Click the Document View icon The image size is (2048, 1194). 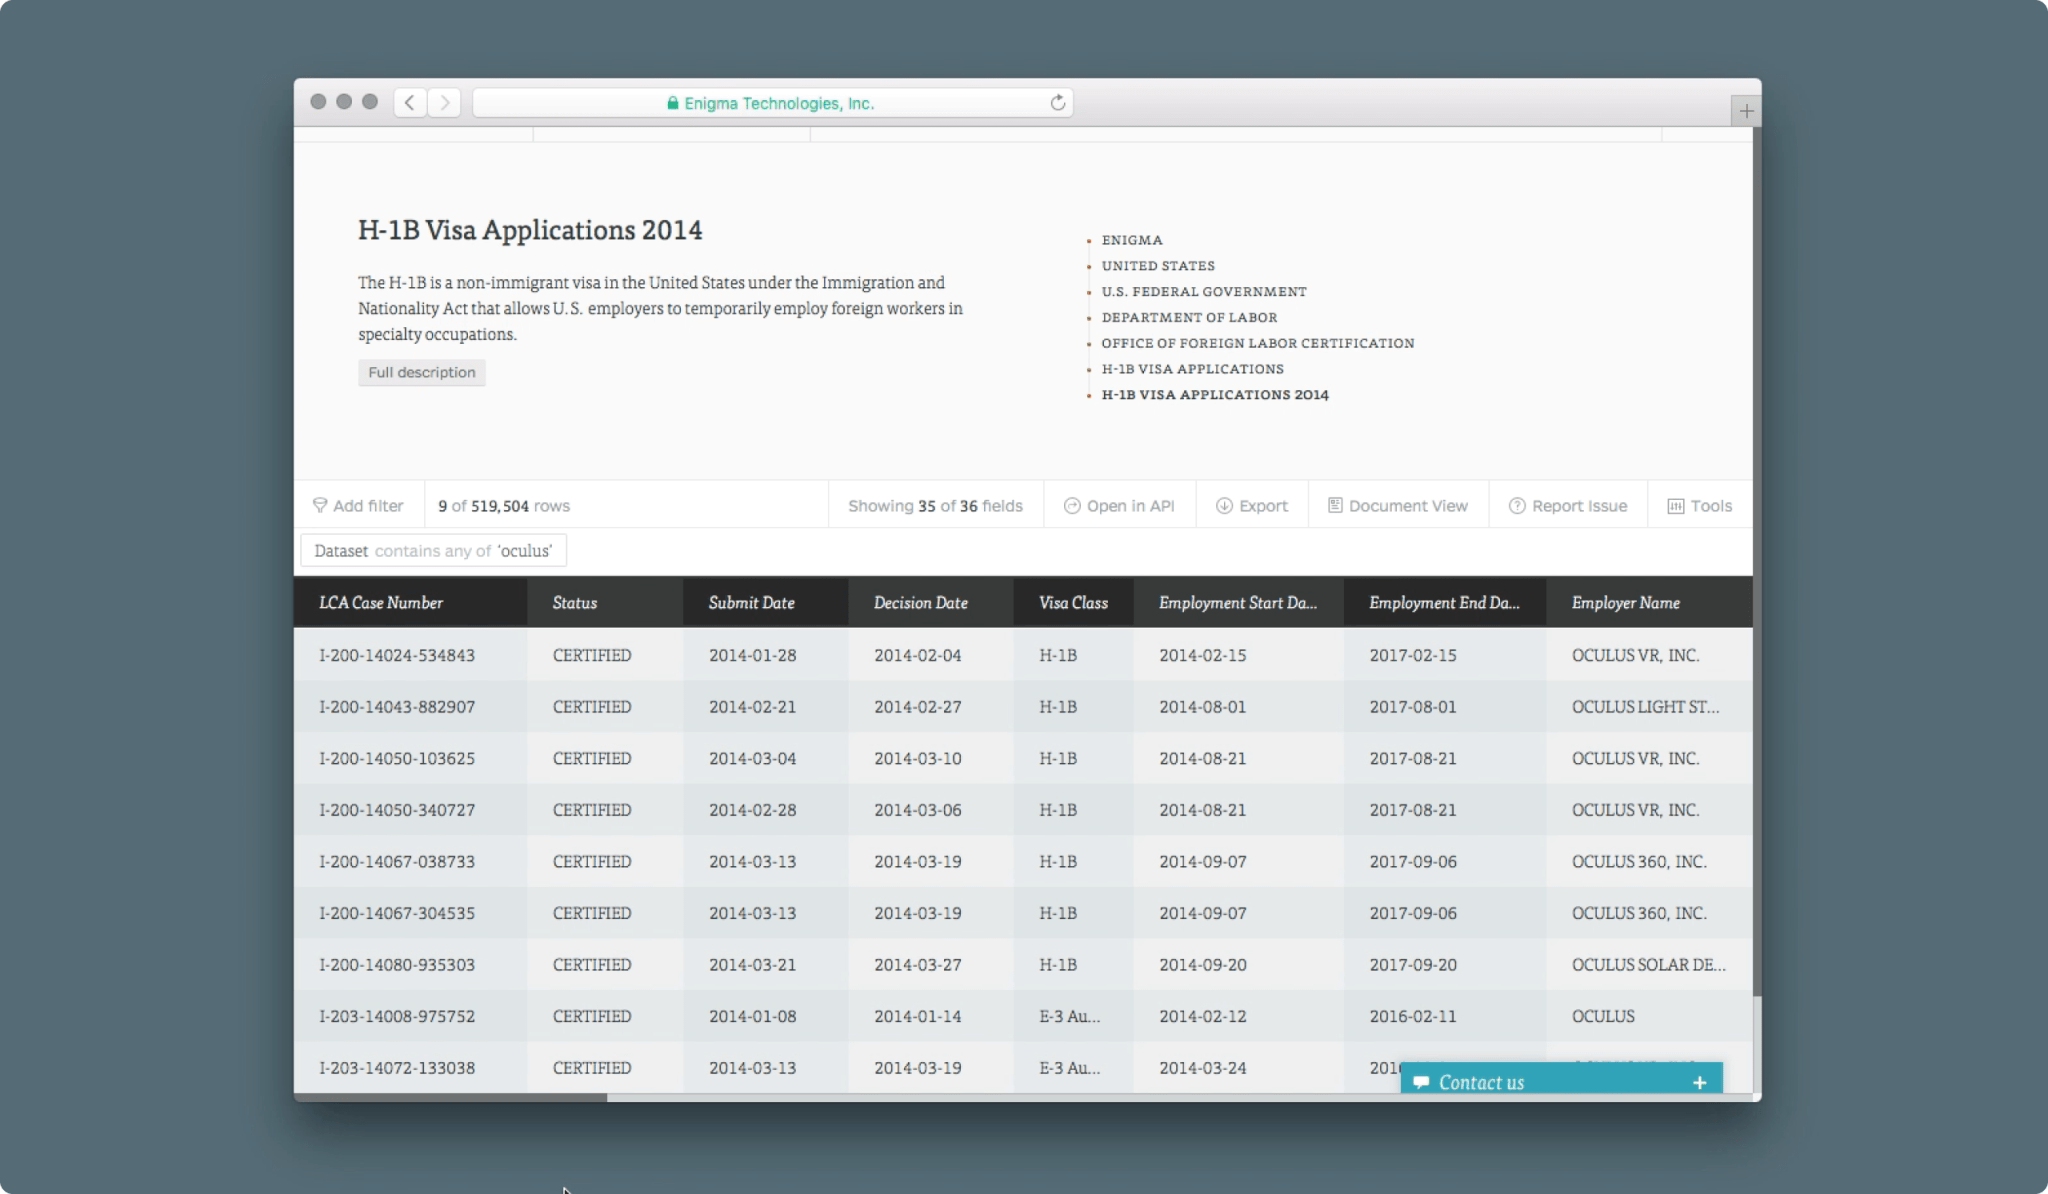[1335, 505]
